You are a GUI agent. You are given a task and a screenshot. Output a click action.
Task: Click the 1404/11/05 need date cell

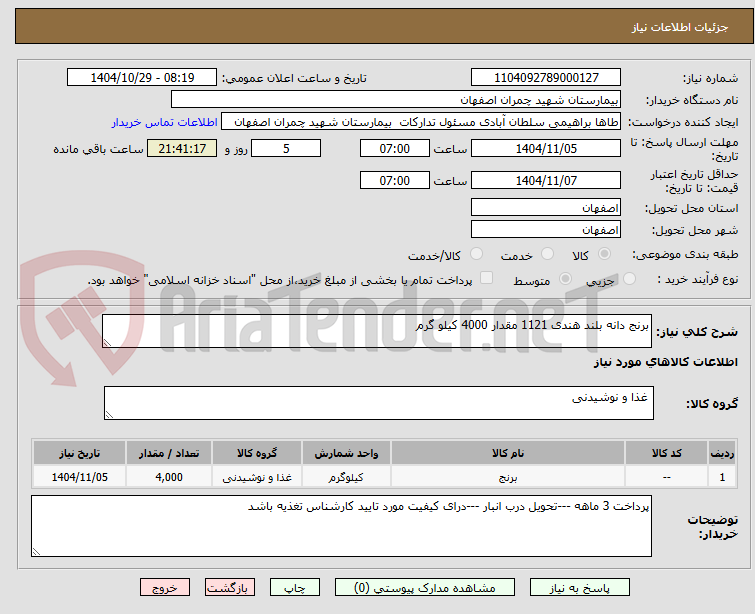[80, 477]
